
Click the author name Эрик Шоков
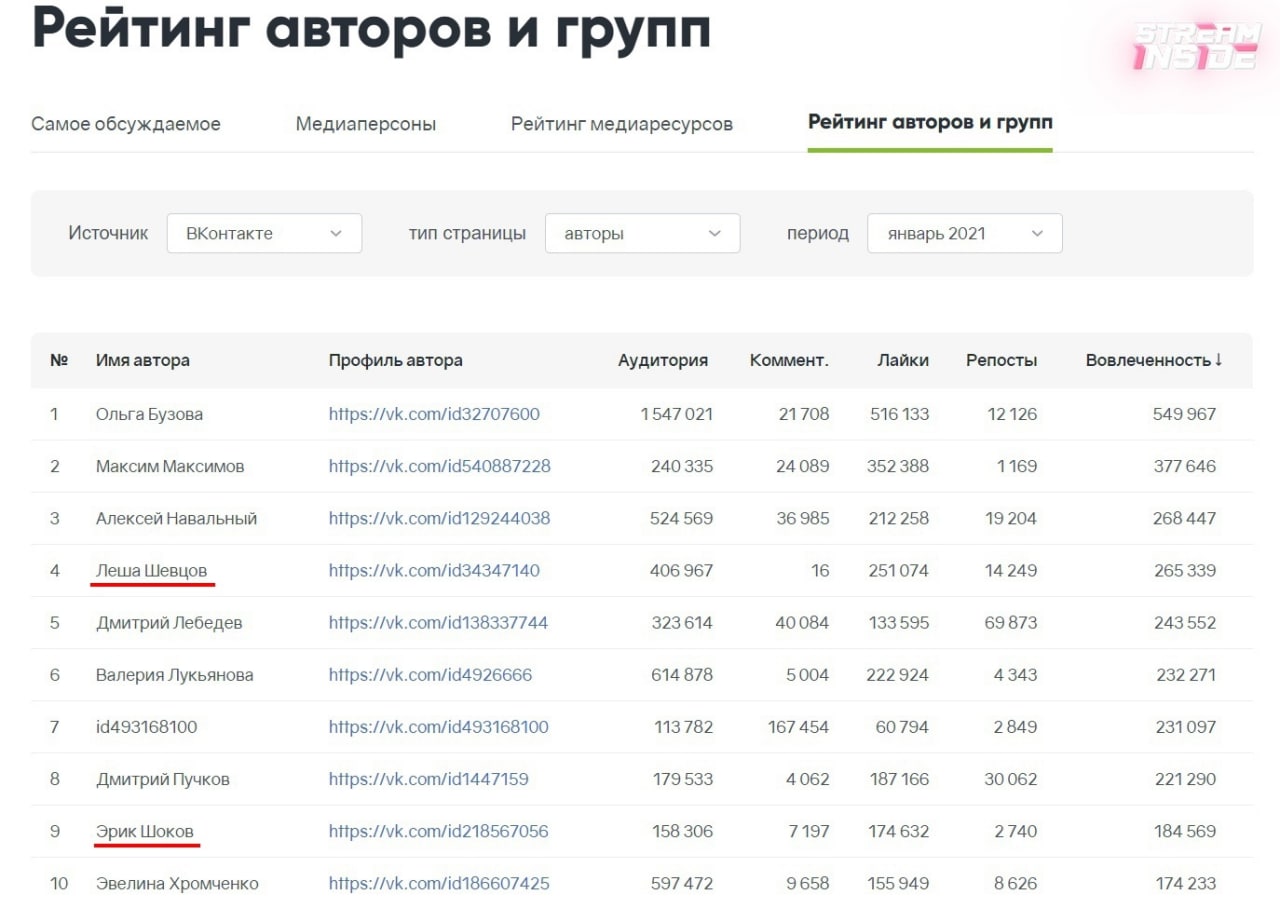tap(145, 831)
